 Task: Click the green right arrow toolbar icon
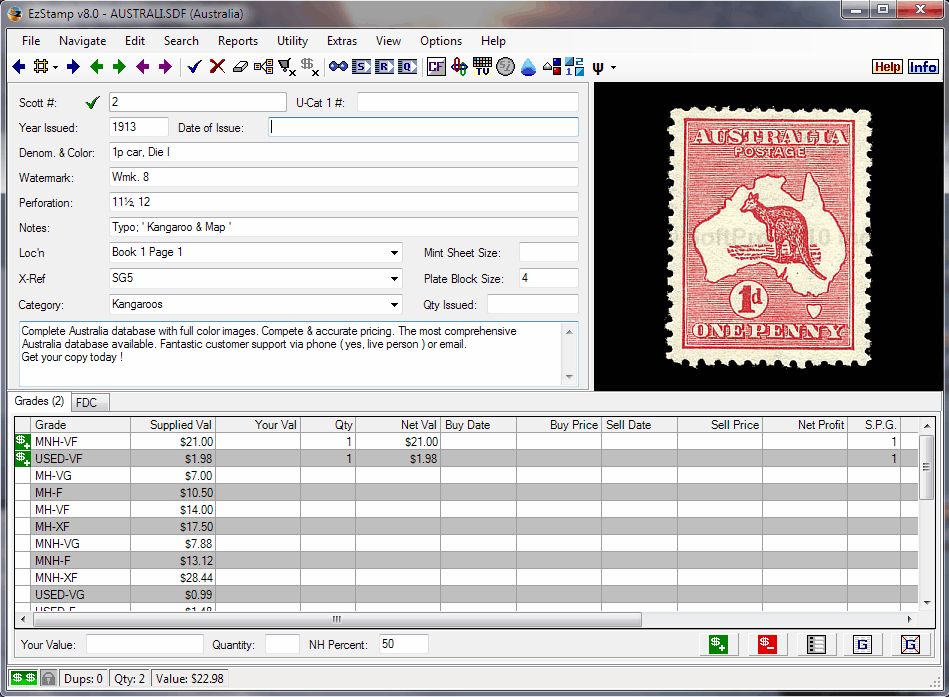(119, 67)
